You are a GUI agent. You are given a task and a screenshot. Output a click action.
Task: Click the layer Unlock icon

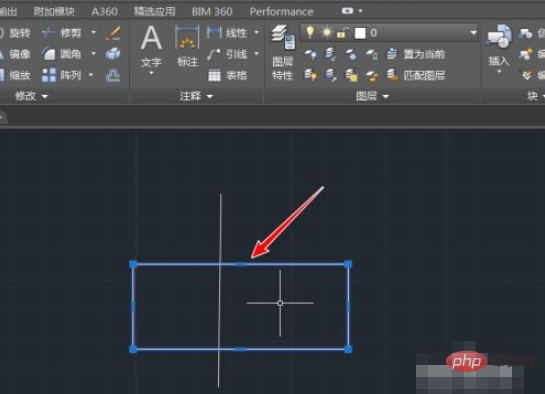(372, 75)
